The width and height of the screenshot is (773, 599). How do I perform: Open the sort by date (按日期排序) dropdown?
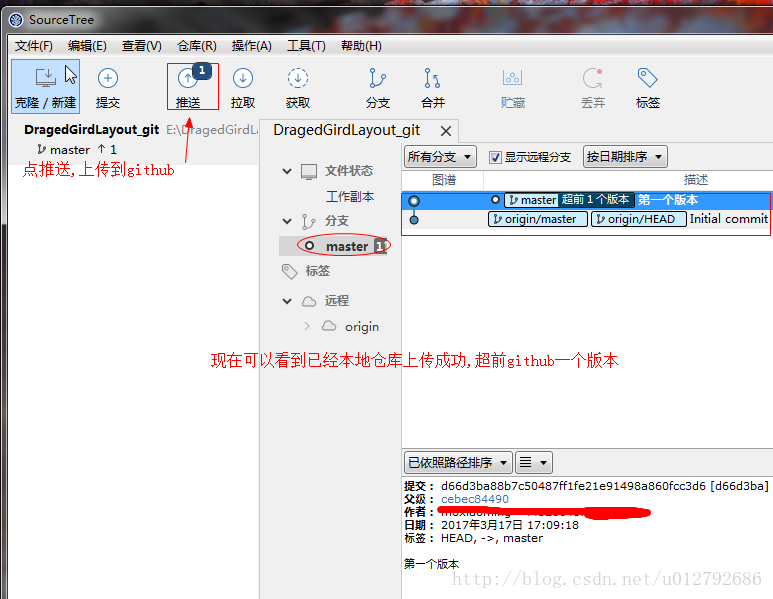point(625,157)
